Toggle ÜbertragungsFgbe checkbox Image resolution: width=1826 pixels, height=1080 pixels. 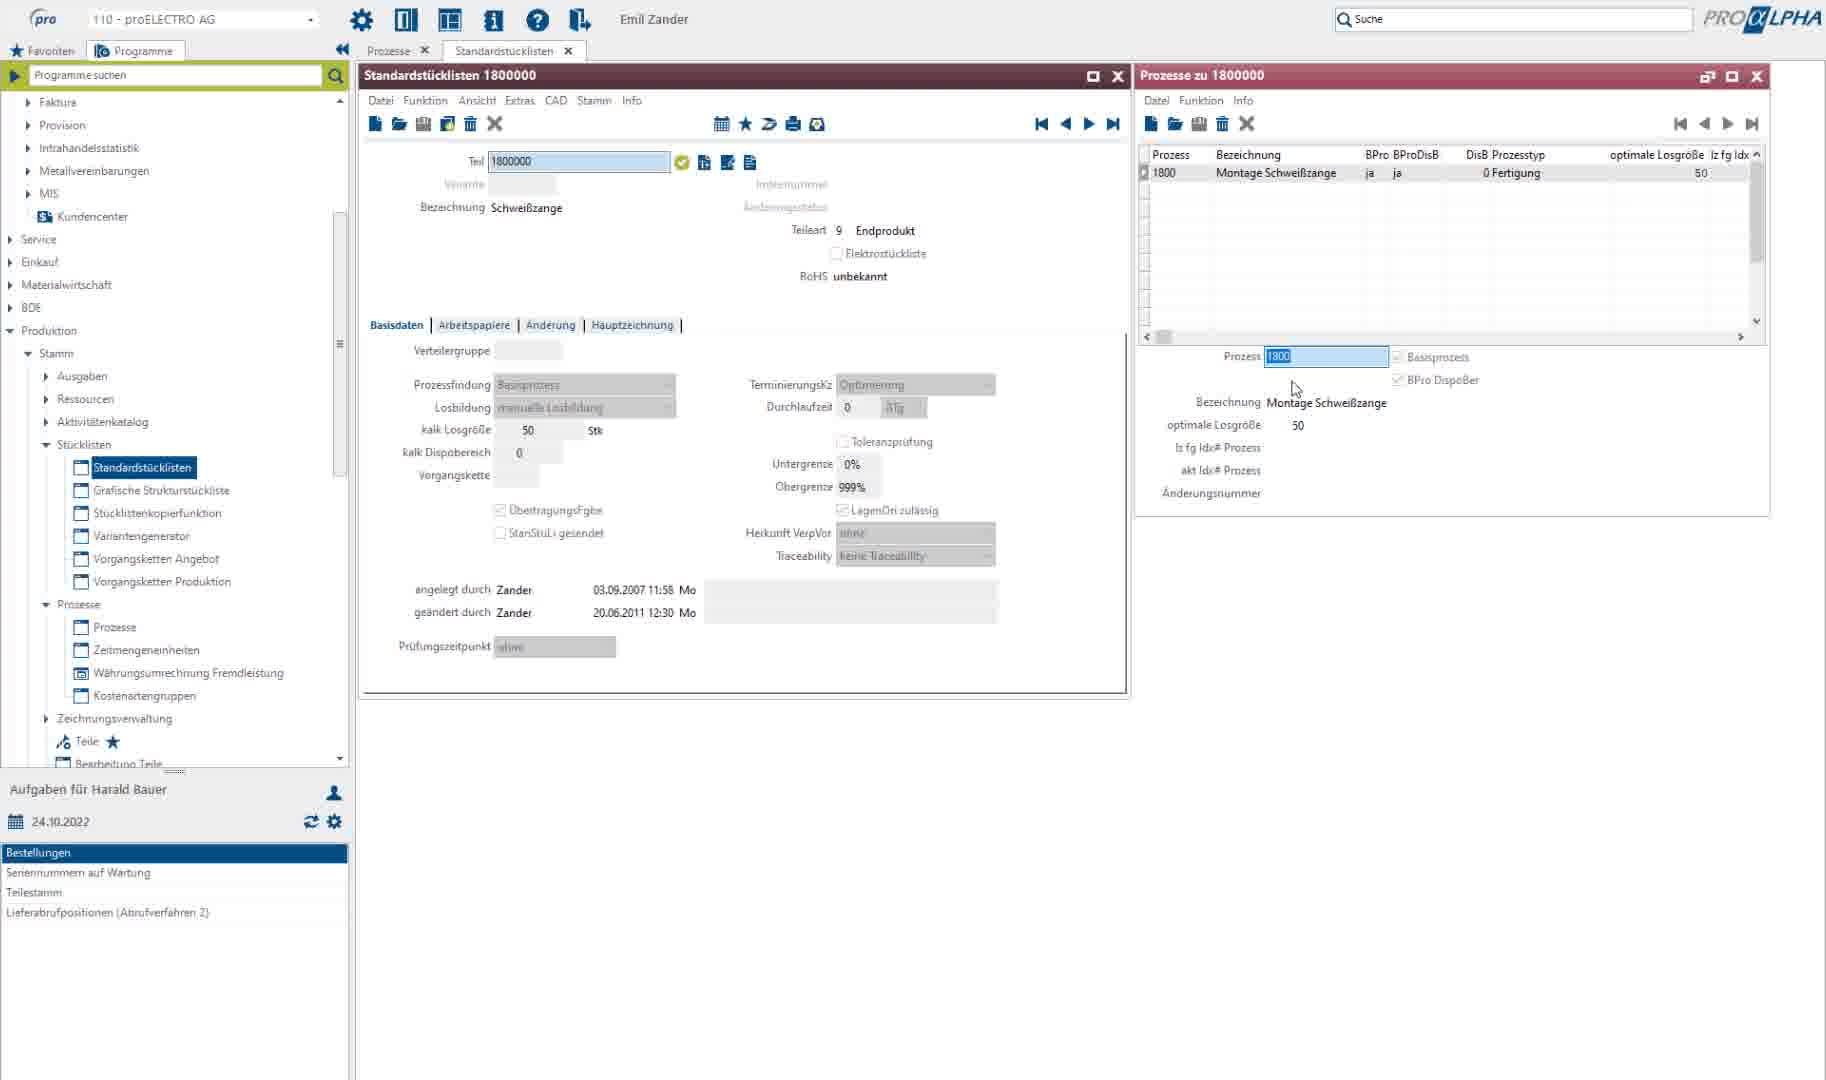click(500, 510)
